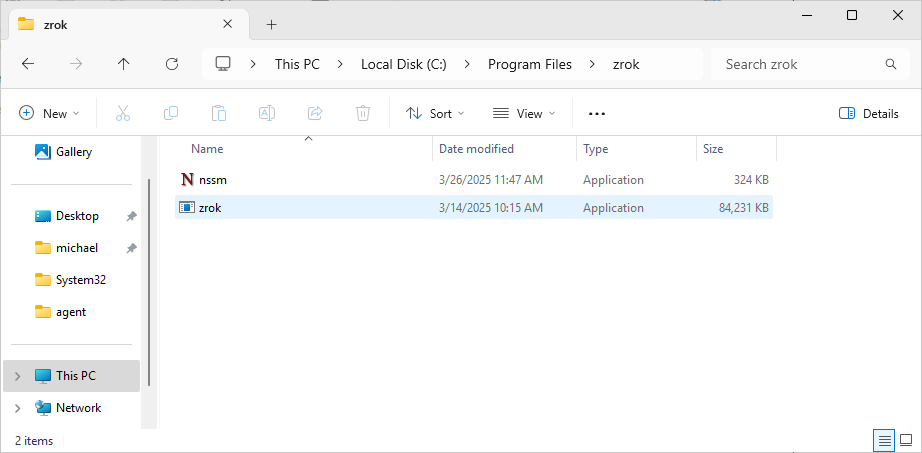The image size is (922, 453).
Task: Open the Sort dropdown menu
Action: tap(435, 113)
